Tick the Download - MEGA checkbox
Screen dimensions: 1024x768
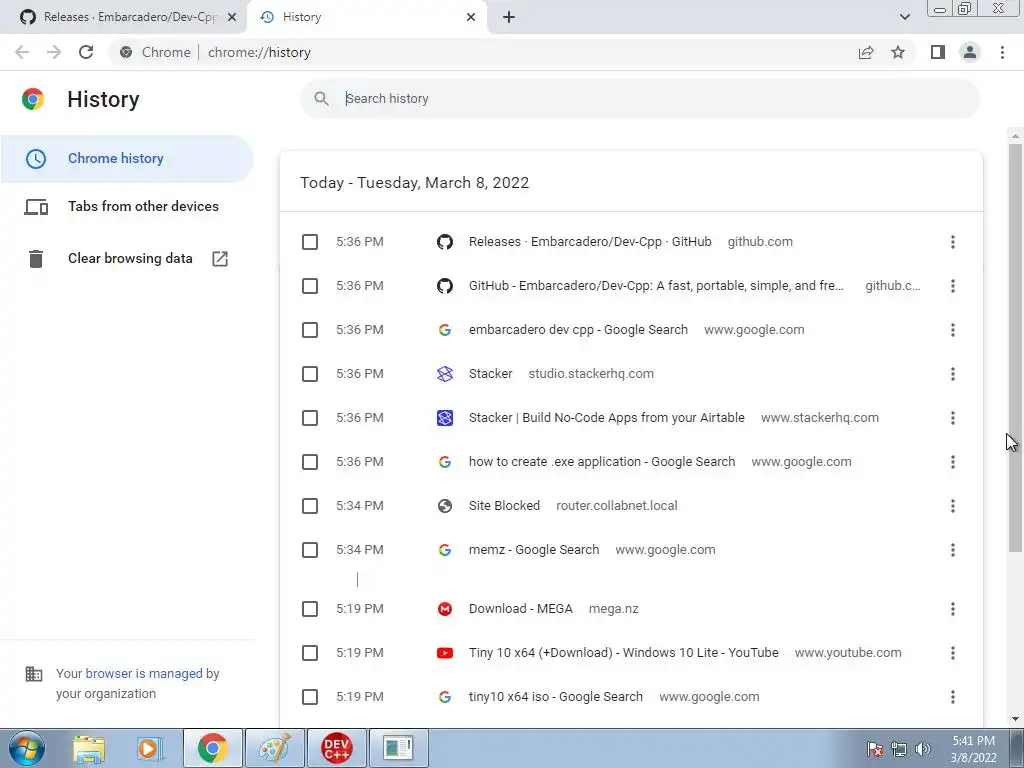[x=310, y=609]
